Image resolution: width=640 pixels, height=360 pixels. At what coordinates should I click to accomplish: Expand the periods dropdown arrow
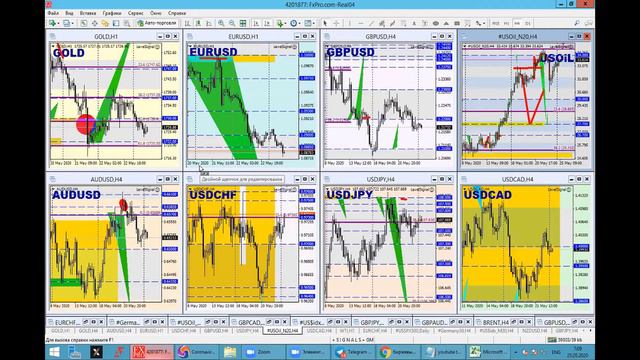pos(300,23)
